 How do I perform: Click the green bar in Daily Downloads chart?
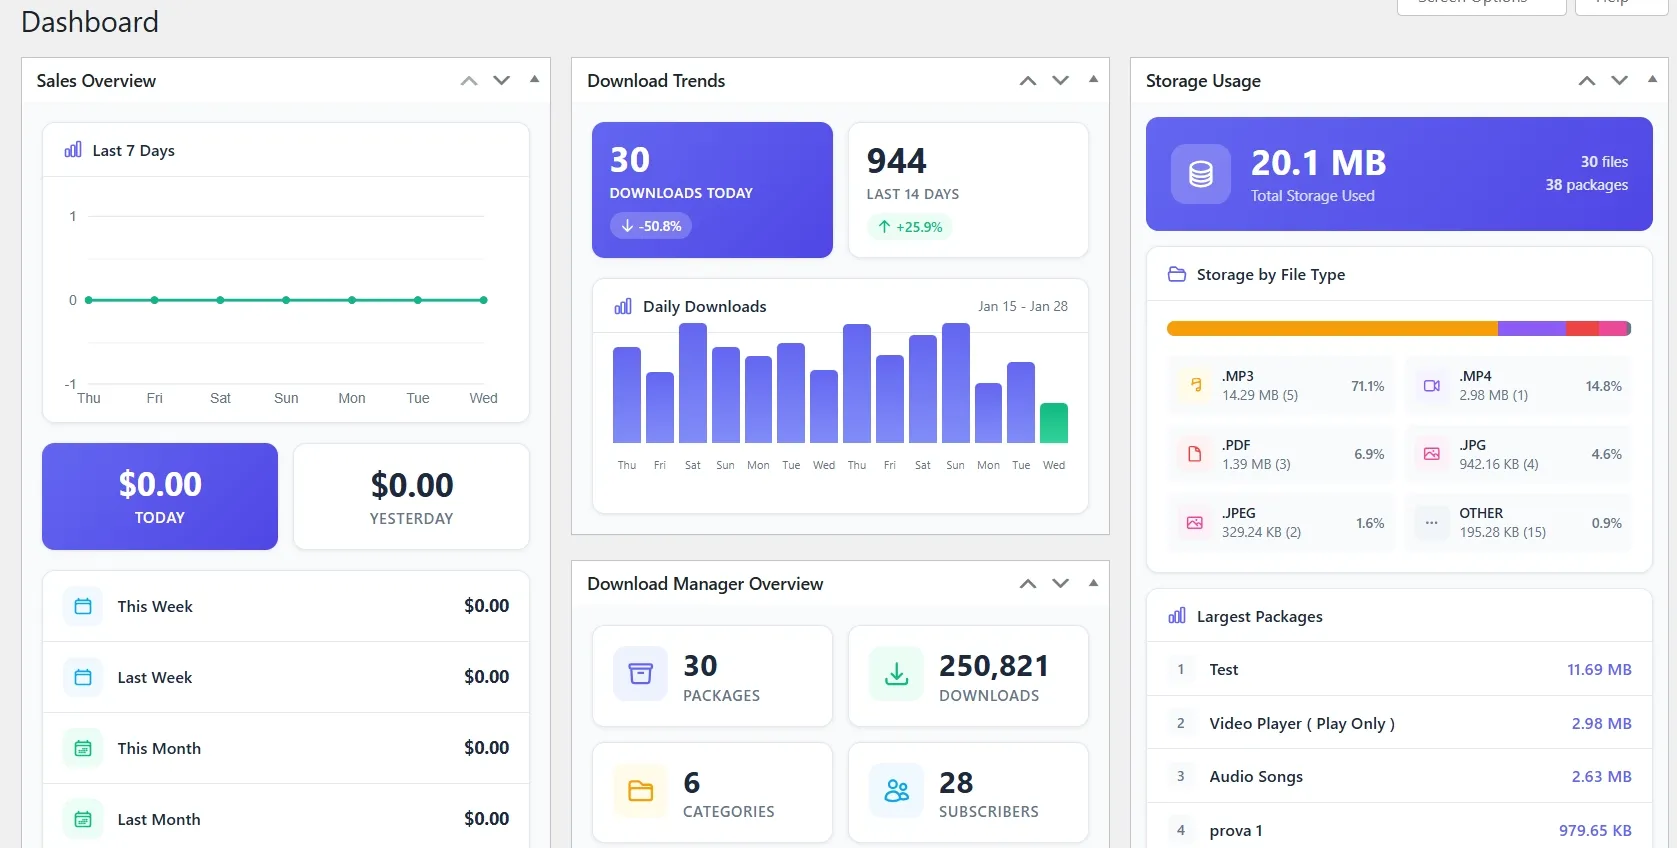point(1054,423)
